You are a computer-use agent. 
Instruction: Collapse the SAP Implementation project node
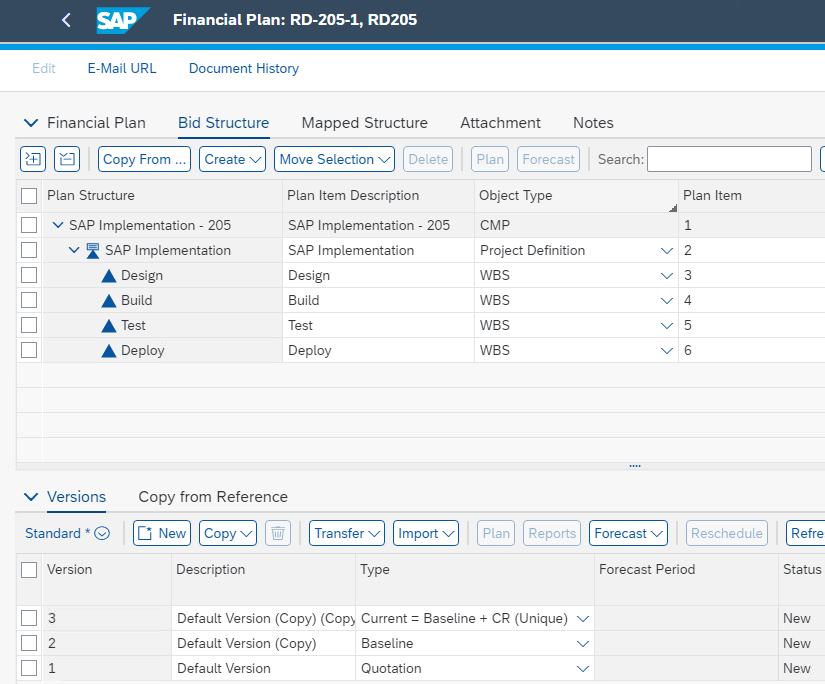tap(74, 250)
